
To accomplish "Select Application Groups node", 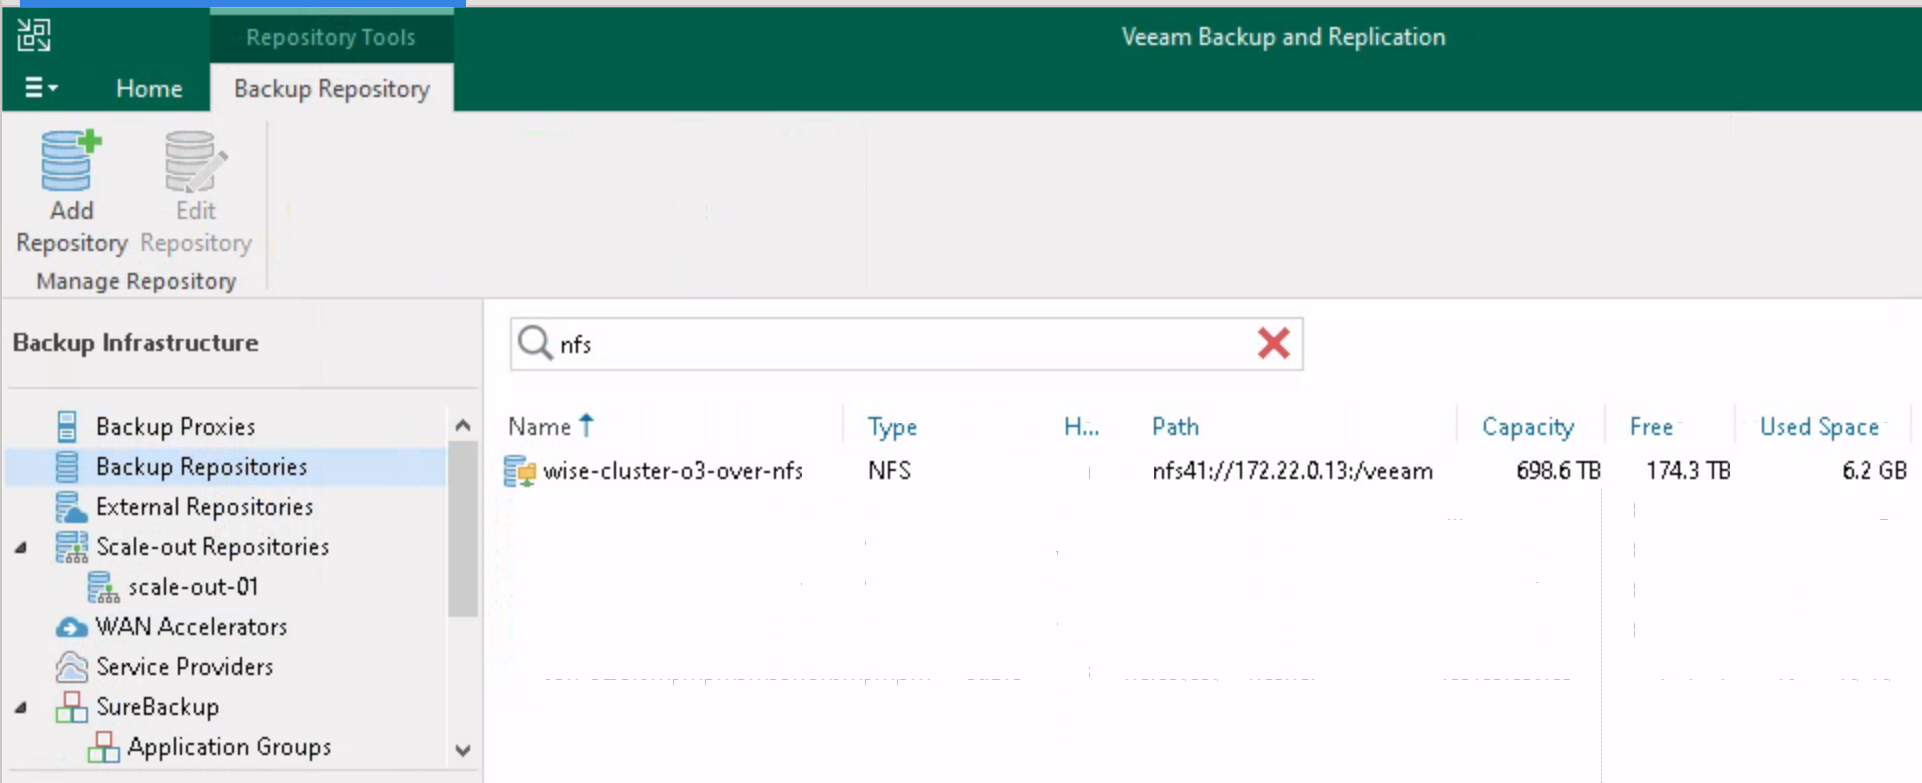I will pyautogui.click(x=229, y=746).
